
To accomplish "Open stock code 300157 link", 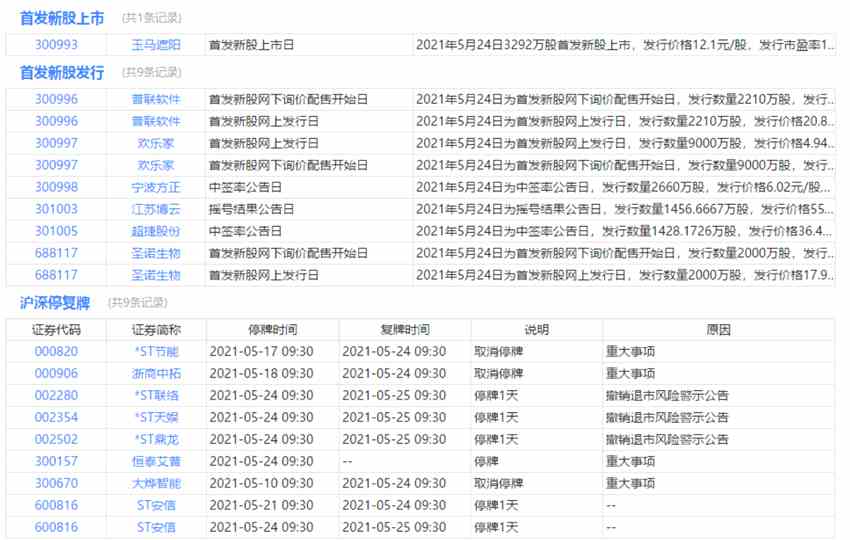I will (56, 461).
